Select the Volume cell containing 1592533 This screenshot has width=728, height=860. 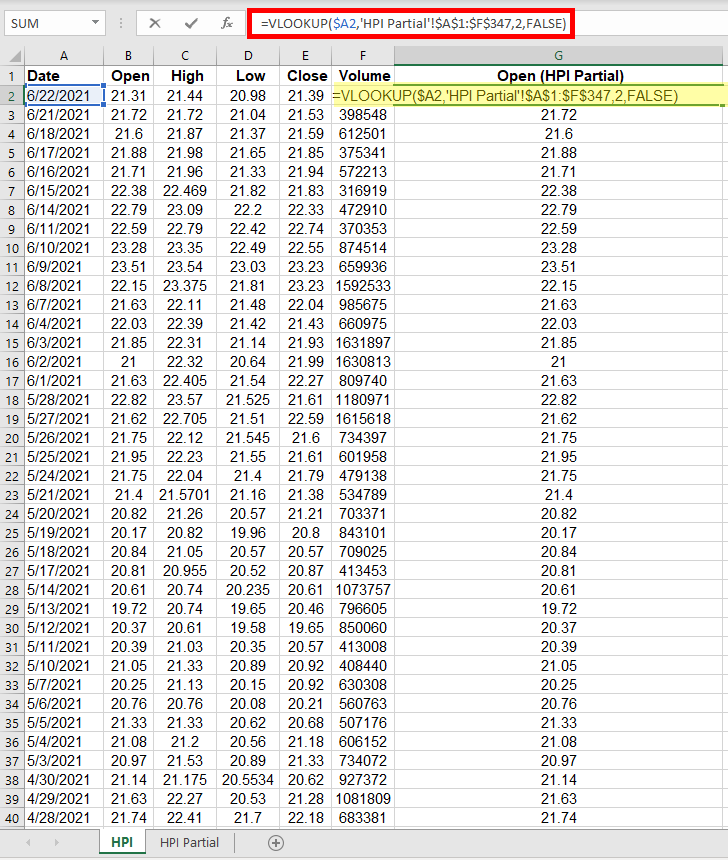[363, 286]
